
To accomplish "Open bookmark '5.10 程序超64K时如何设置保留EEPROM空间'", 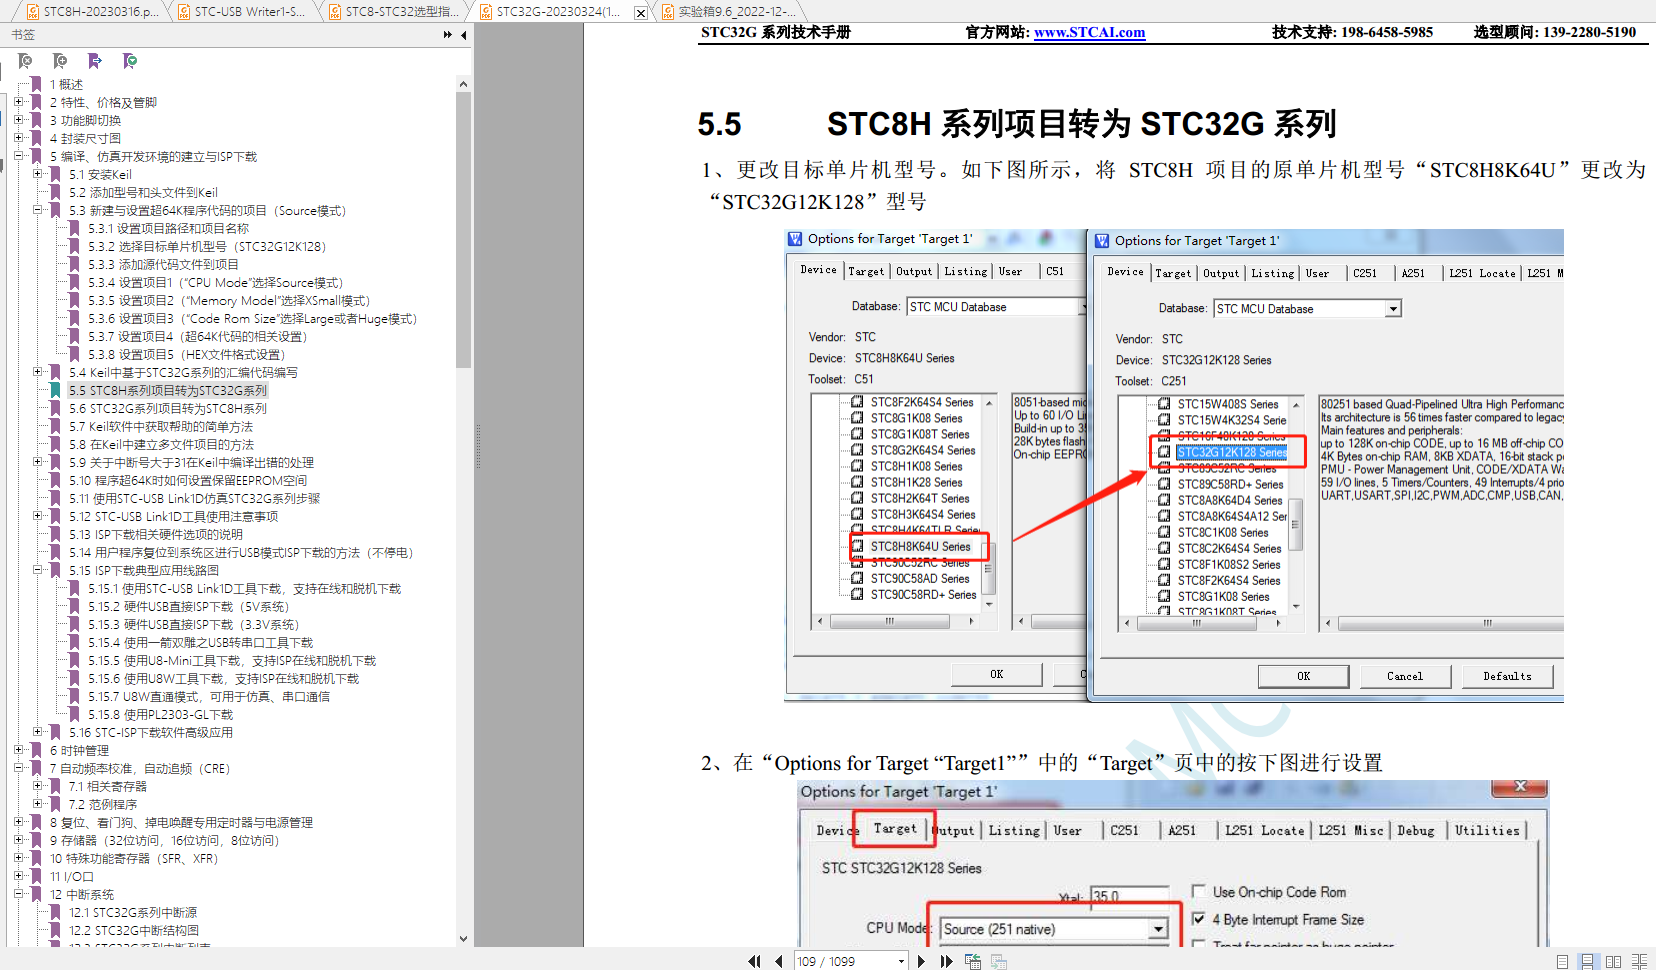I will tap(188, 481).
